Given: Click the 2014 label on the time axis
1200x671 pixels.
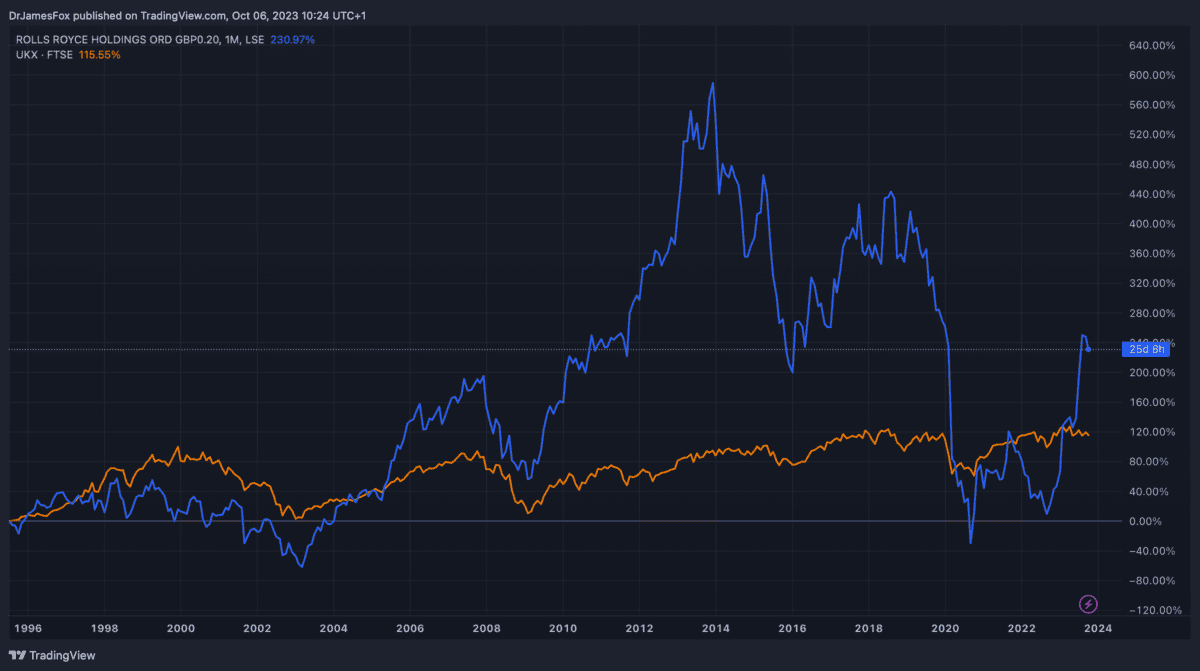Looking at the screenshot, I should click(x=714, y=628).
